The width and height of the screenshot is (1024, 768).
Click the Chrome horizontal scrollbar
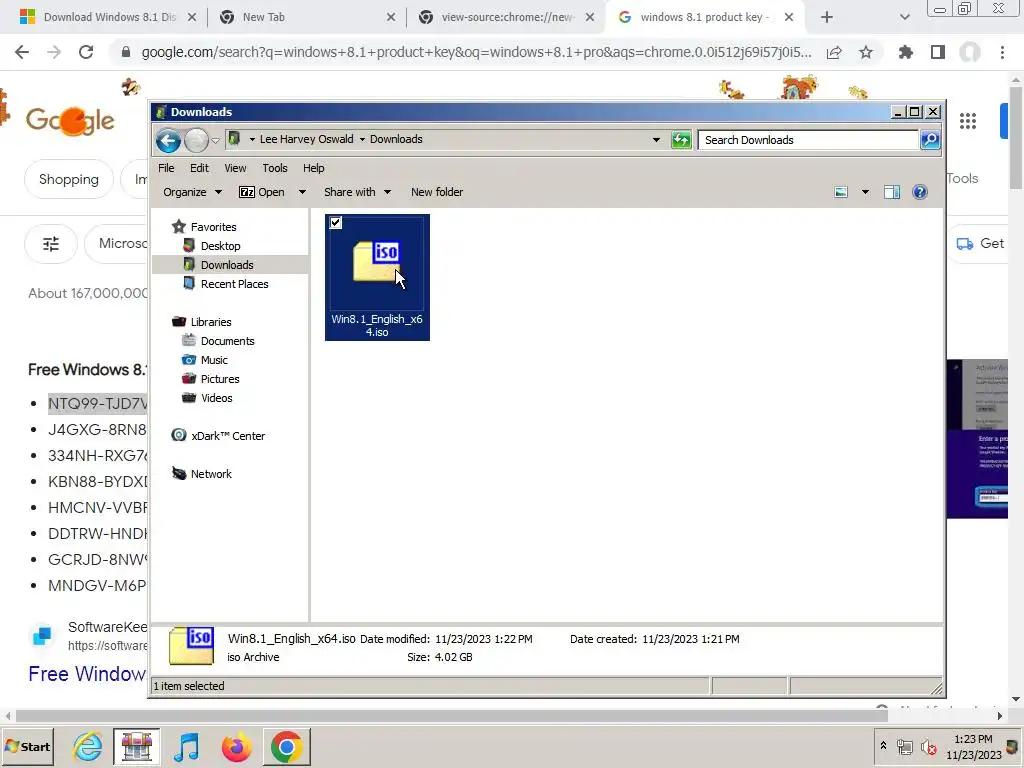click(451, 716)
